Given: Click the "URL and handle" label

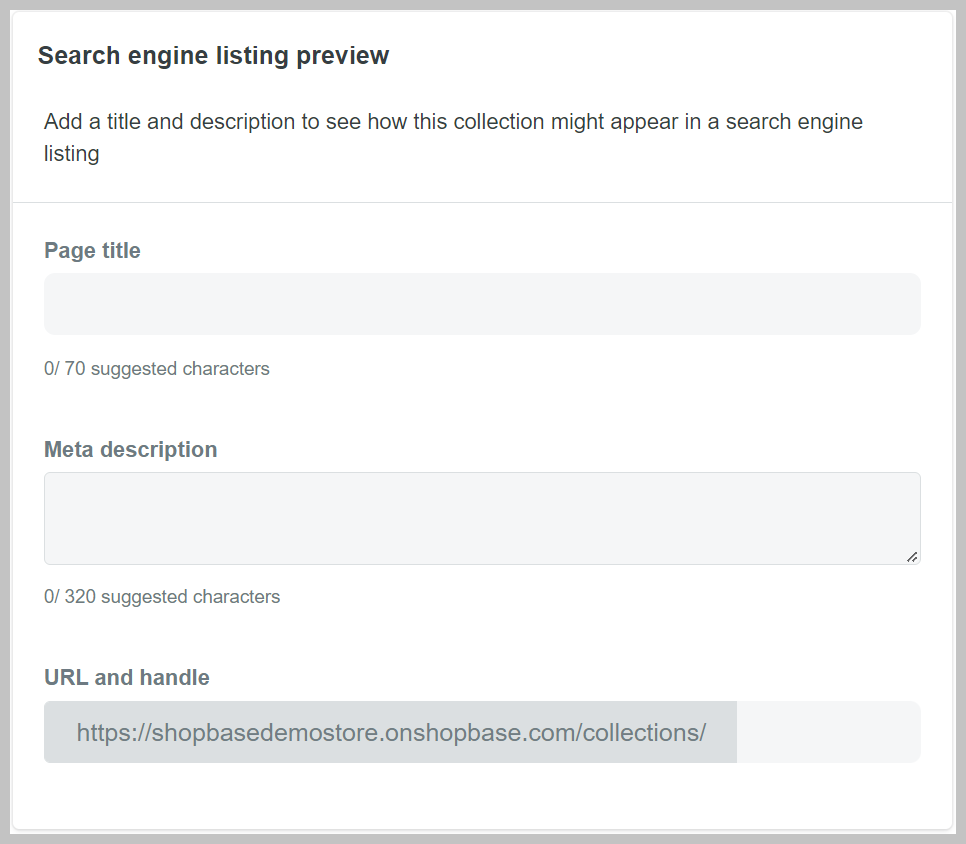Looking at the screenshot, I should tap(127, 678).
